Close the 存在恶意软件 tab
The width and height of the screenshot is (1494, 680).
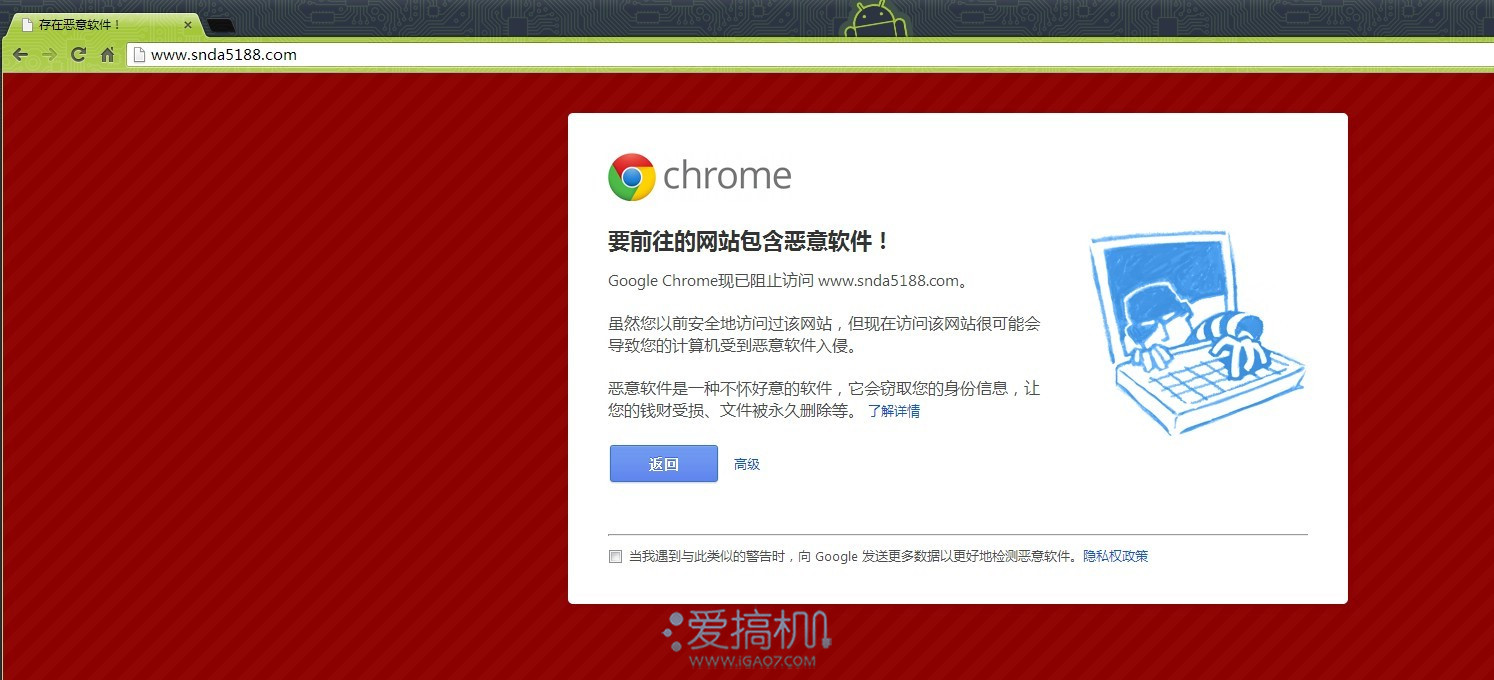187,25
